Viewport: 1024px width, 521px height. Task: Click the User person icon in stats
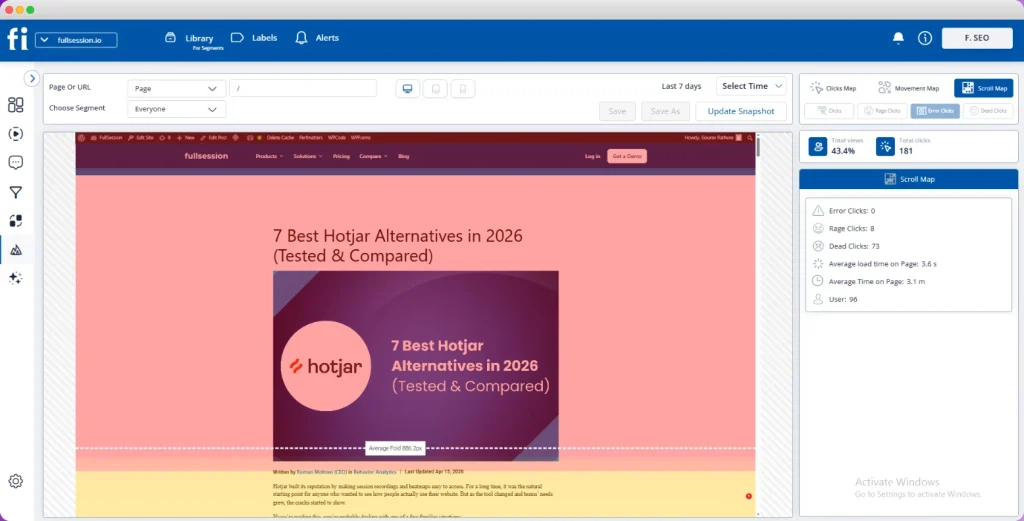tap(818, 299)
